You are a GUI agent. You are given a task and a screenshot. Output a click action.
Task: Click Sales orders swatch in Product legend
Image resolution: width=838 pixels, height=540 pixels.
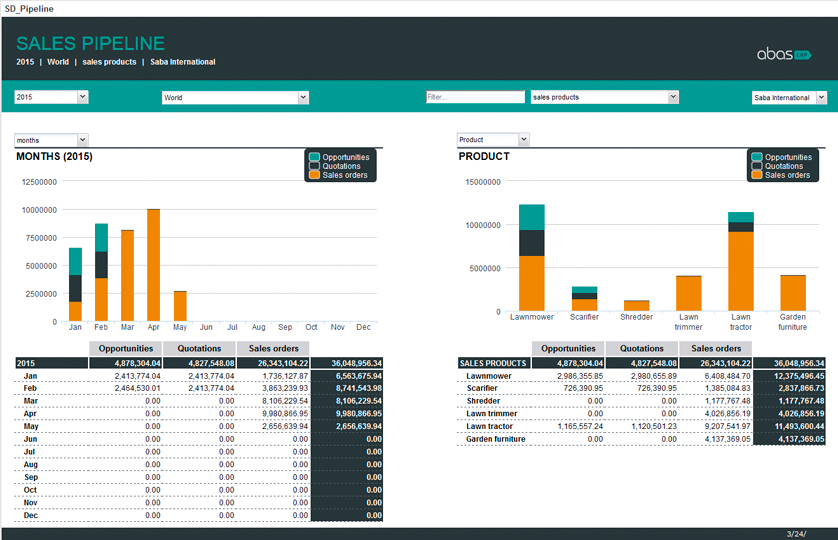(757, 175)
